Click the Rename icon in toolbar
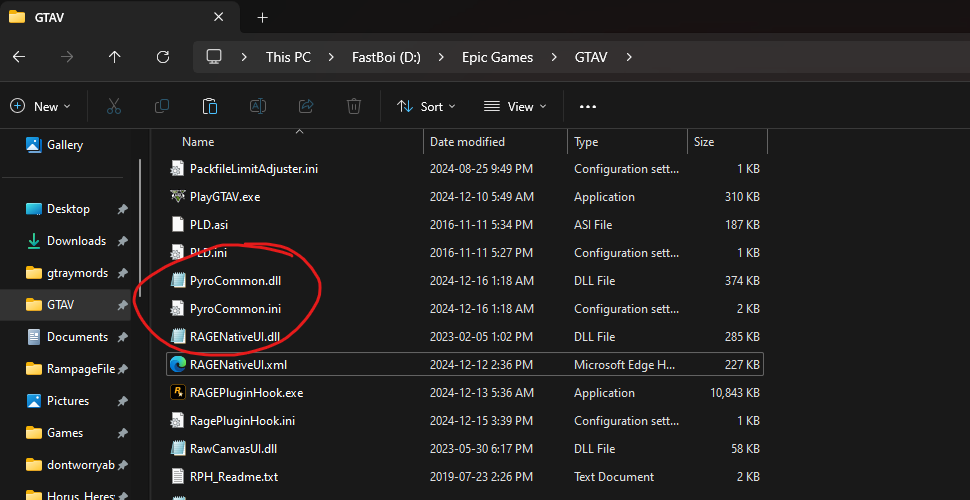This screenshot has height=500, width=970. (x=257, y=106)
